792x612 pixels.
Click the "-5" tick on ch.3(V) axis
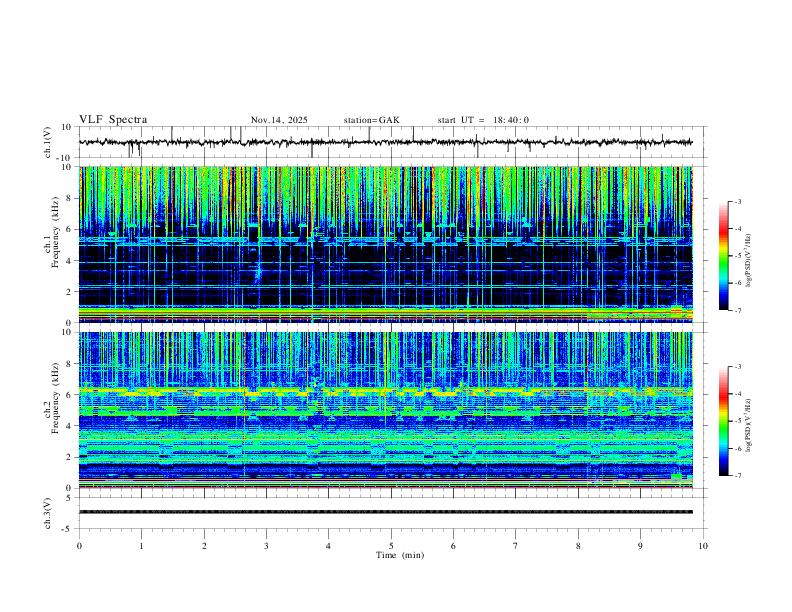(x=68, y=529)
